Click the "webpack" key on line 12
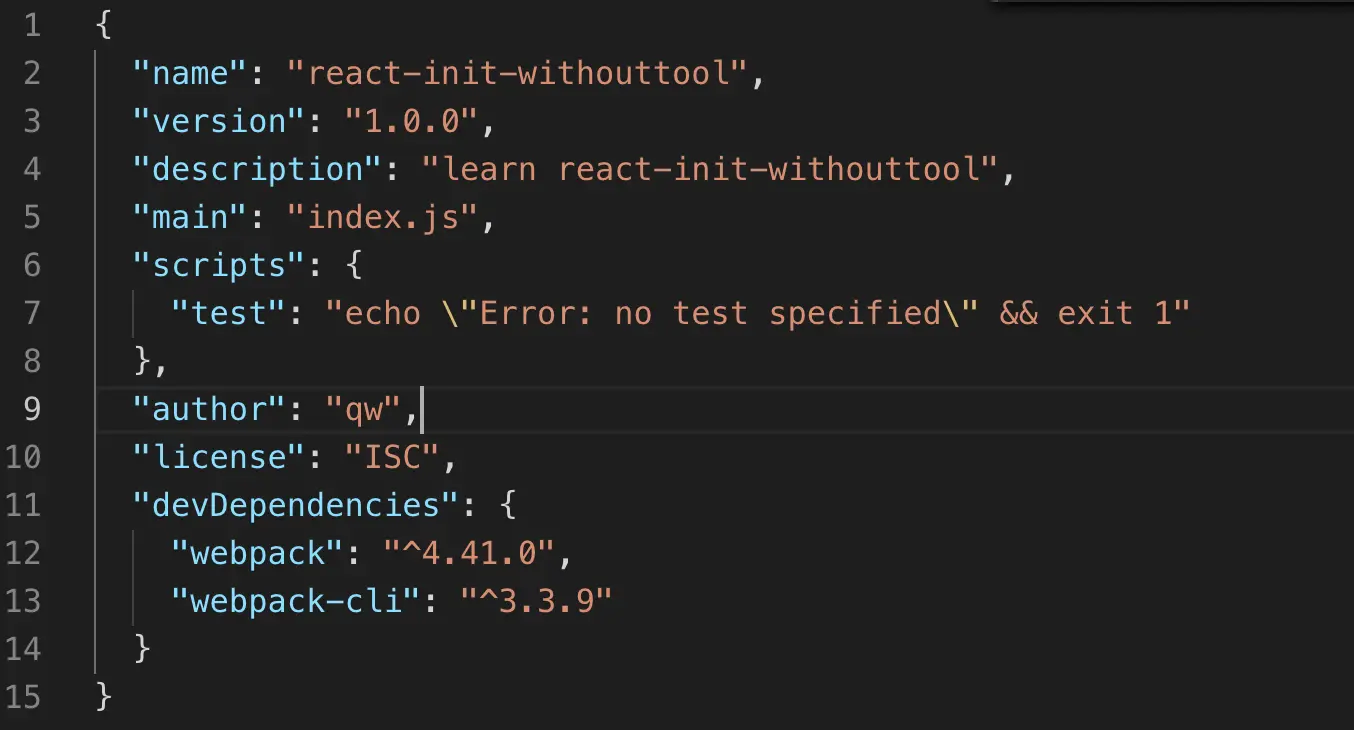Screen dimensions: 1354x730 [x=259, y=553]
